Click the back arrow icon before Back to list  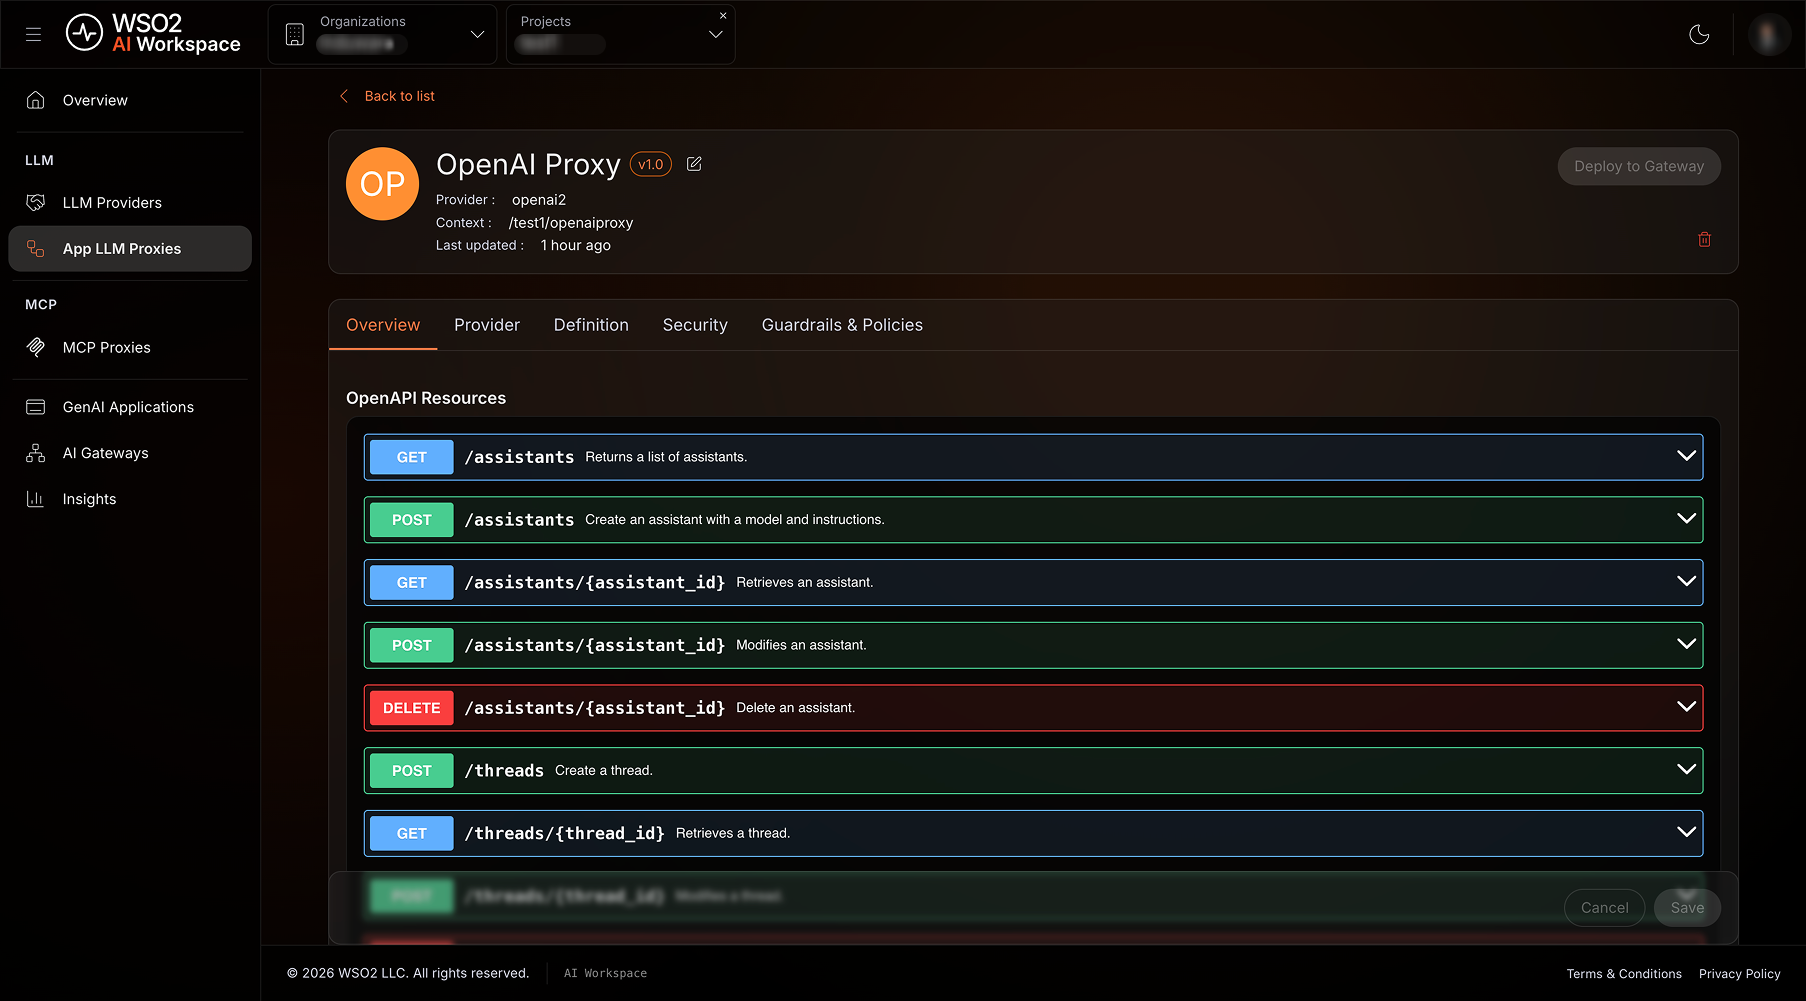[x=344, y=96]
